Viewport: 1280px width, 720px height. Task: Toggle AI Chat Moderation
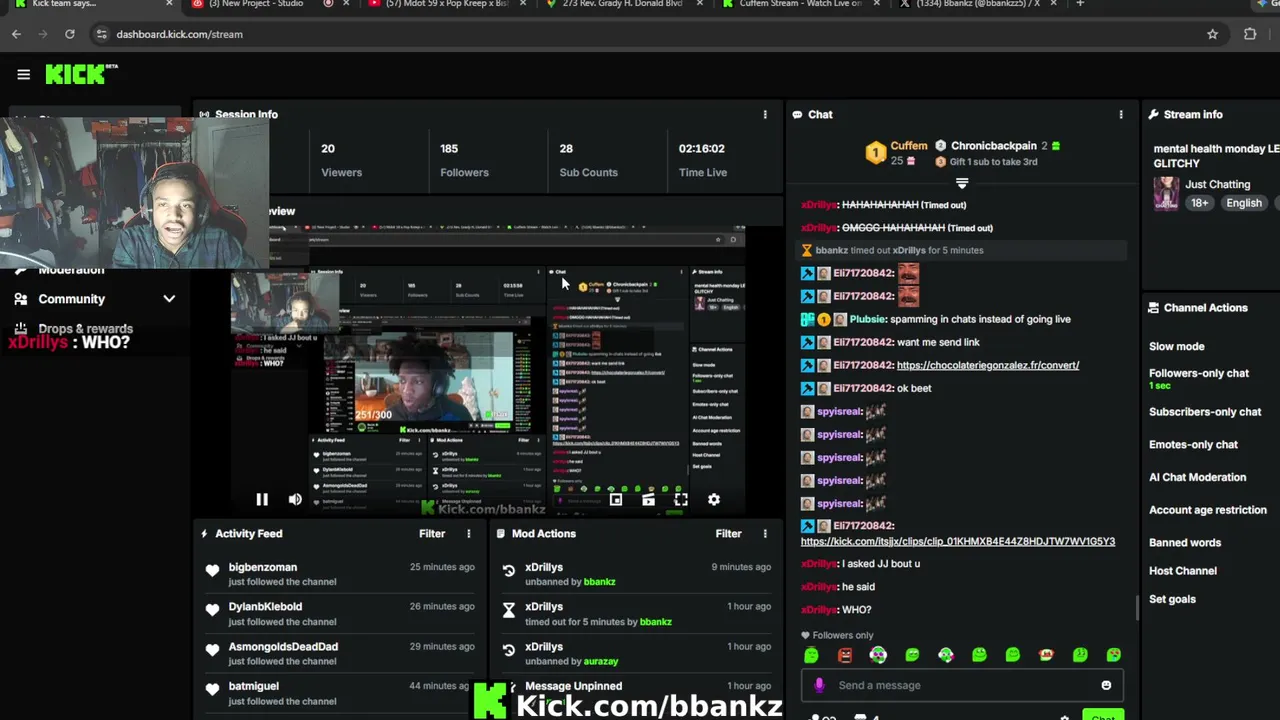coord(1197,477)
